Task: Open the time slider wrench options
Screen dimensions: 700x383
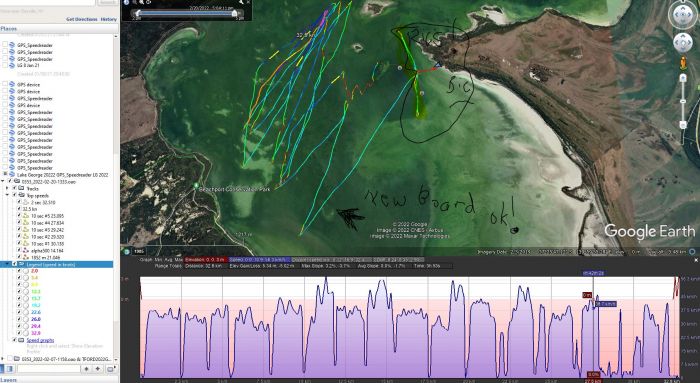Action: (x=241, y=2)
